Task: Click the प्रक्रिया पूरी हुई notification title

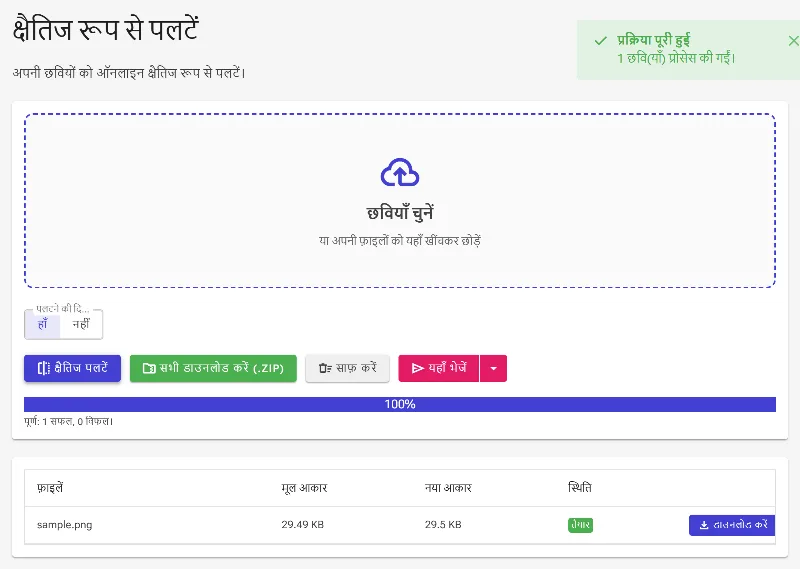Action: pos(654,39)
